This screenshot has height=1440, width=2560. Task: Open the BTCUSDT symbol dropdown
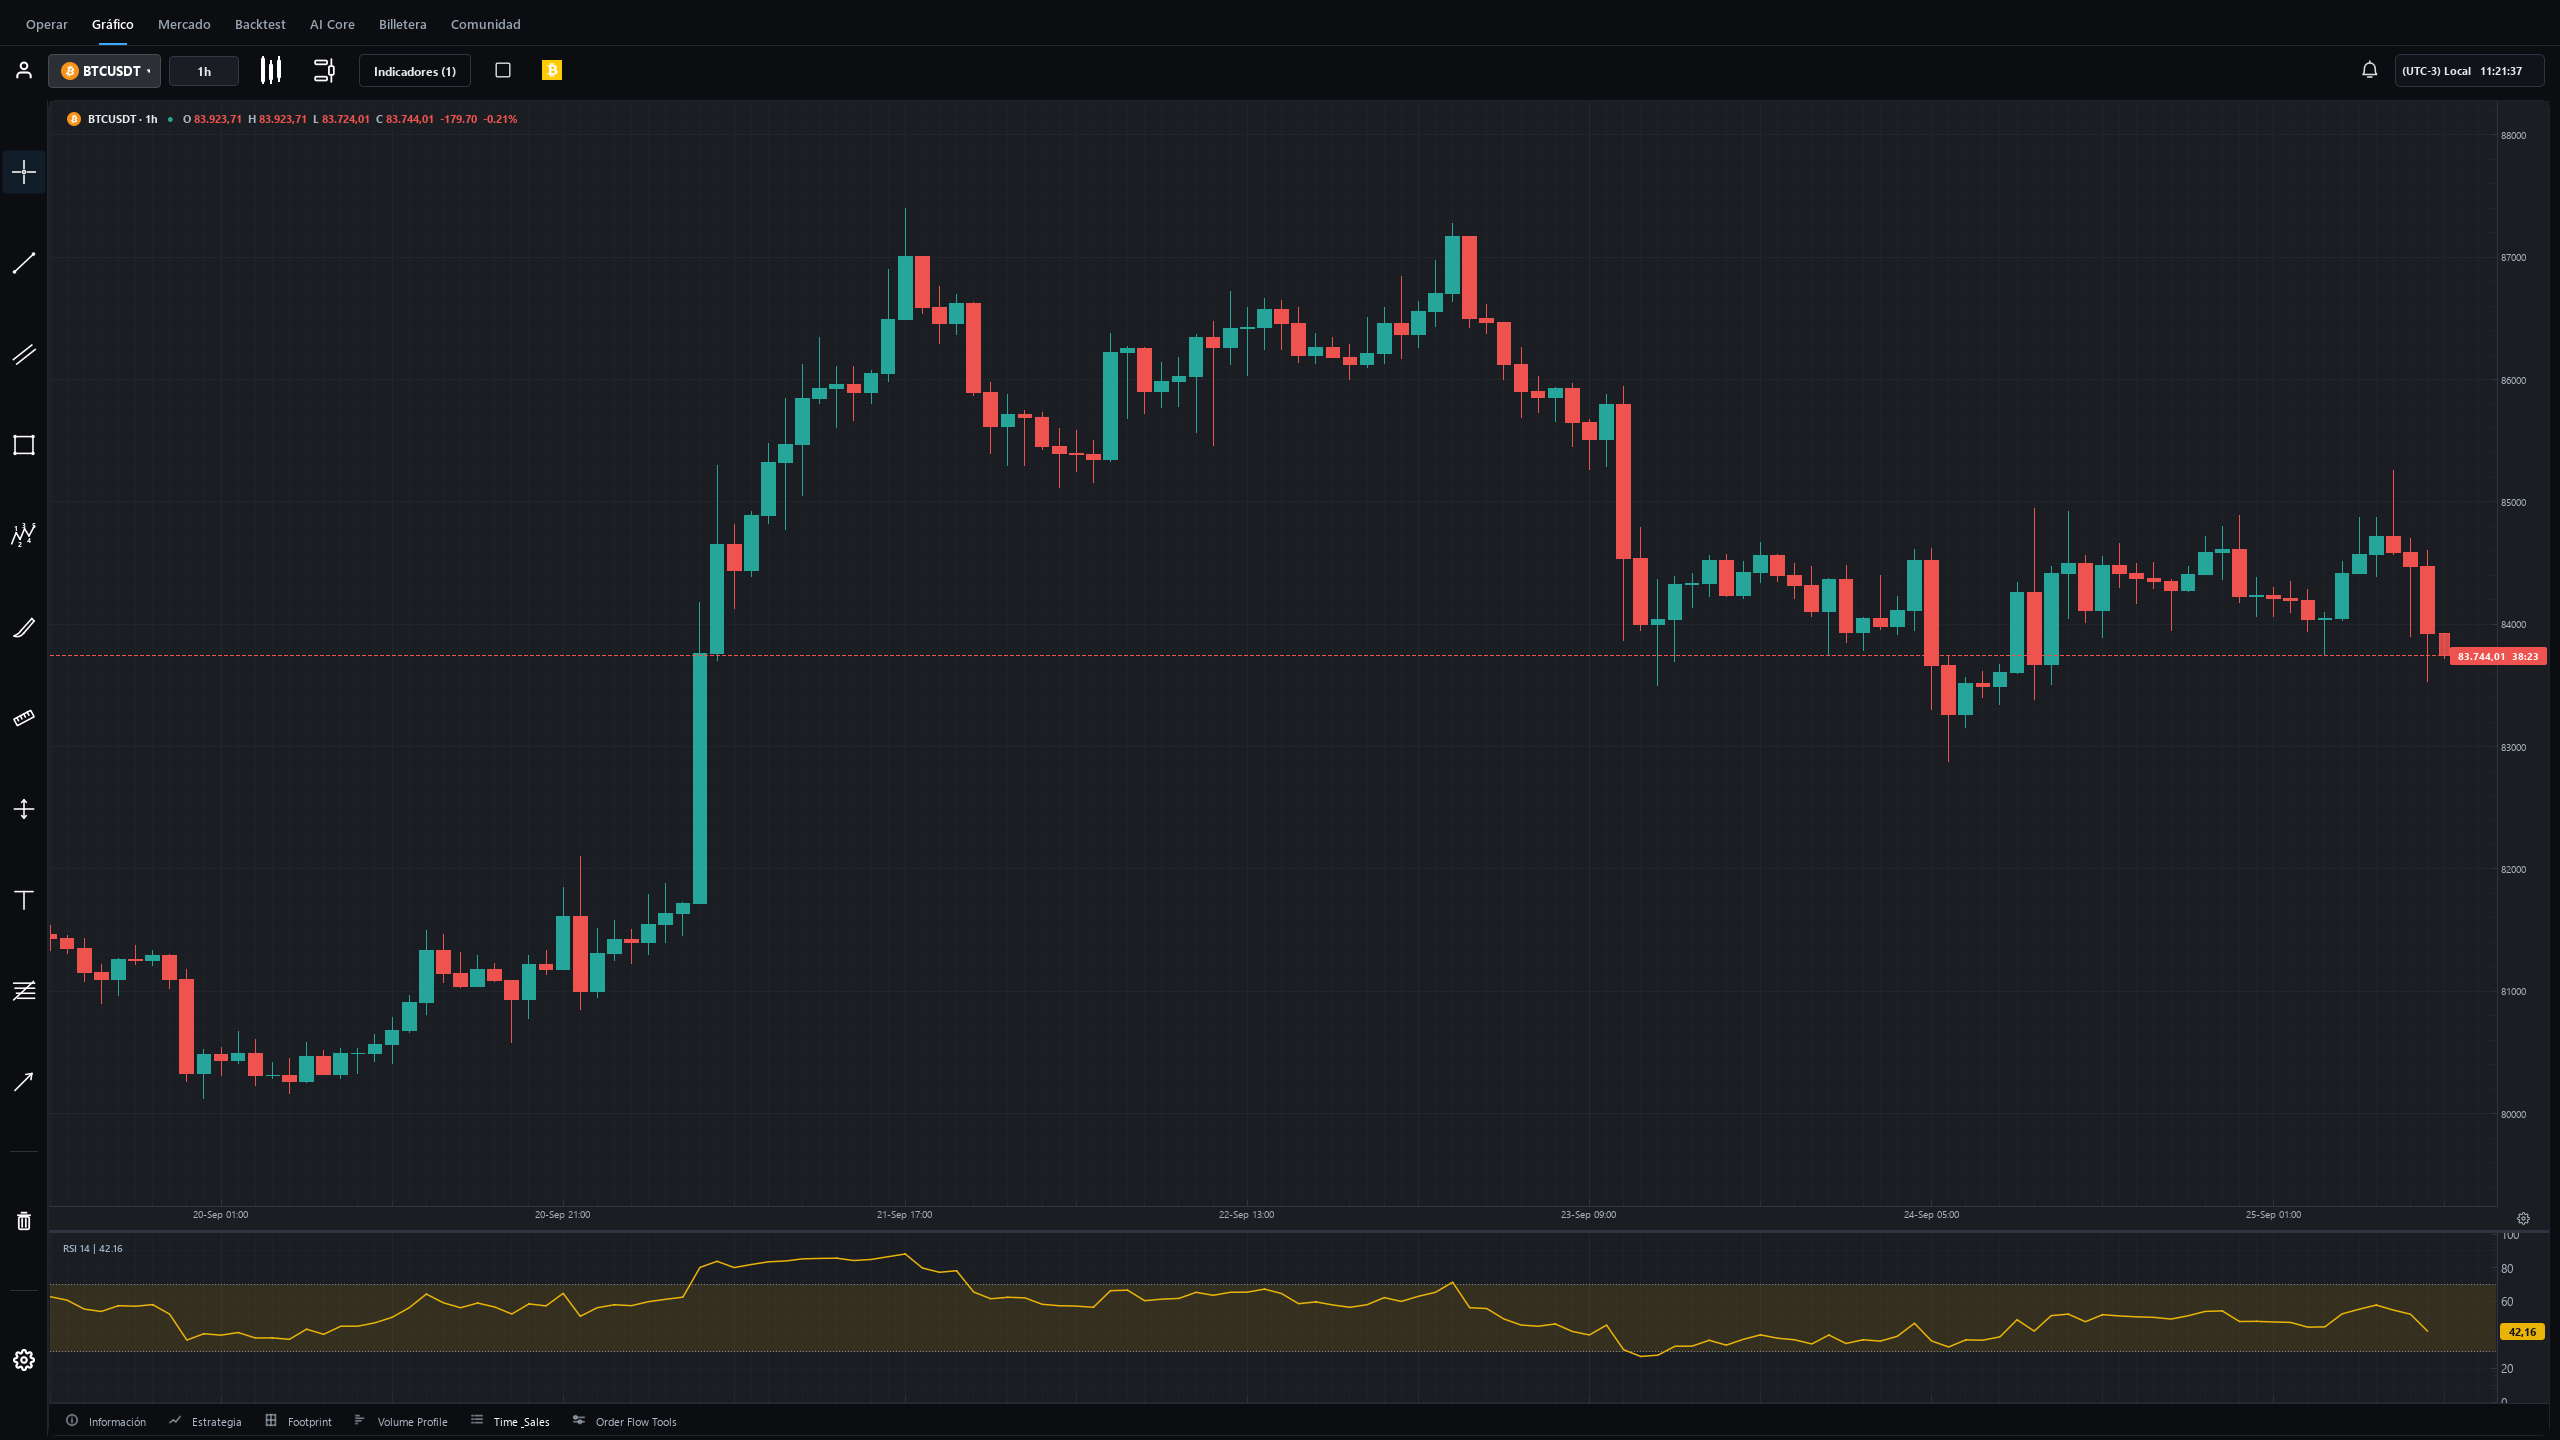point(105,71)
